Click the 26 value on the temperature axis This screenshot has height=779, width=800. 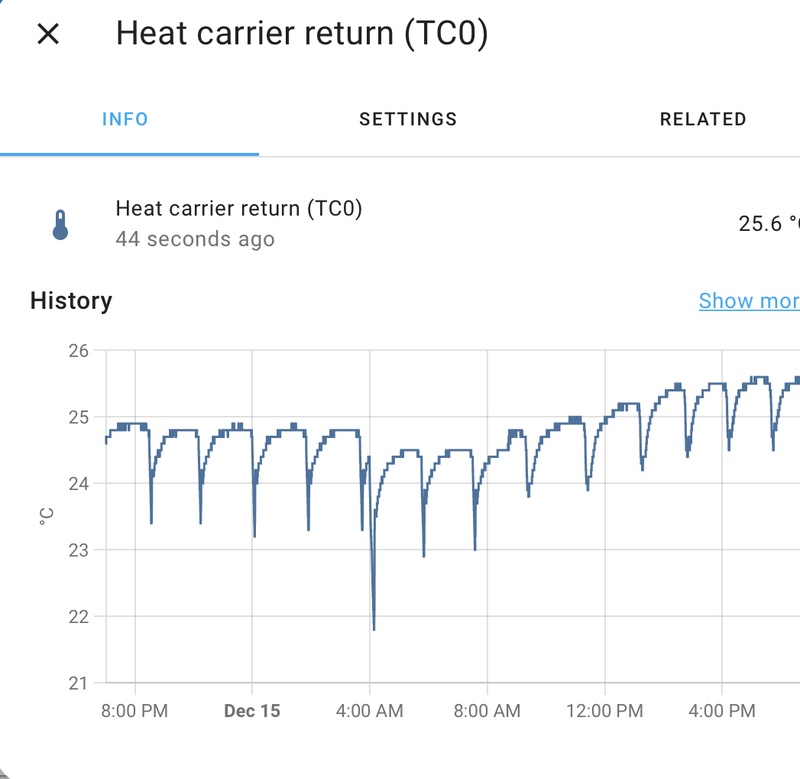point(79,351)
